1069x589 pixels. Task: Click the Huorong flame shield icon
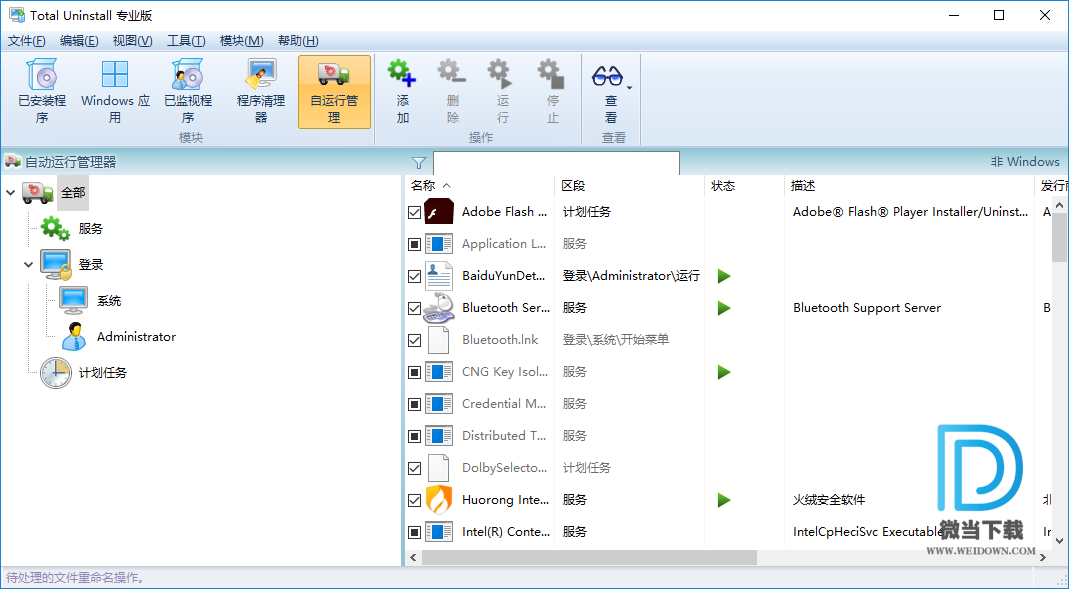tap(439, 500)
